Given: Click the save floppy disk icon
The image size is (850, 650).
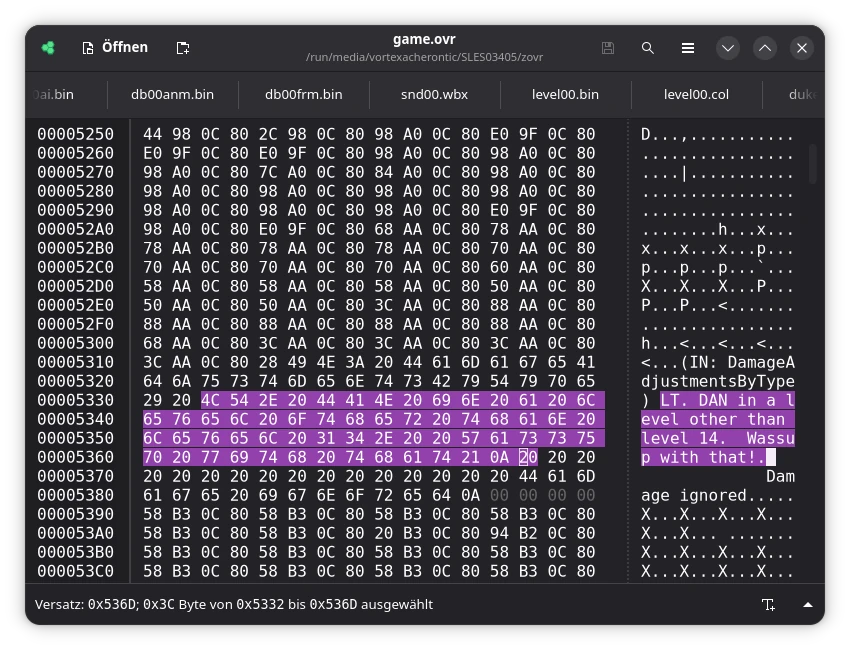Looking at the screenshot, I should 608,48.
